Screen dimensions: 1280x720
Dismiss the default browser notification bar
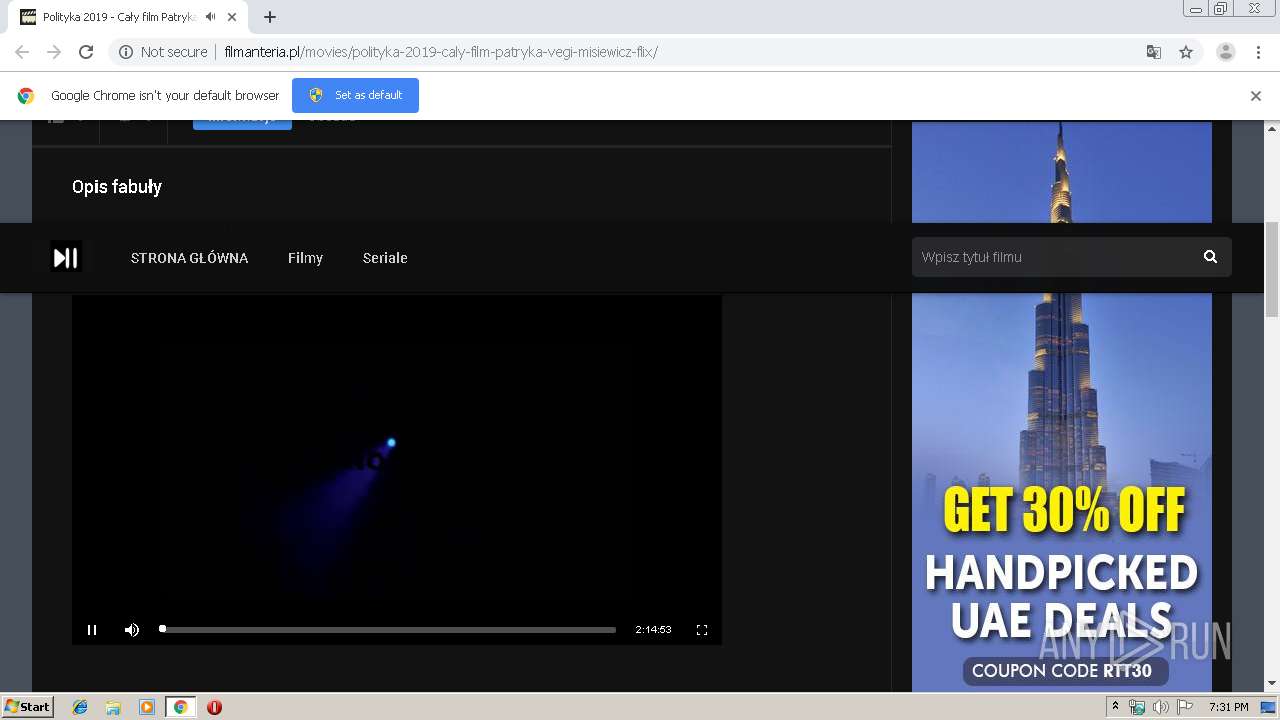(x=1256, y=96)
